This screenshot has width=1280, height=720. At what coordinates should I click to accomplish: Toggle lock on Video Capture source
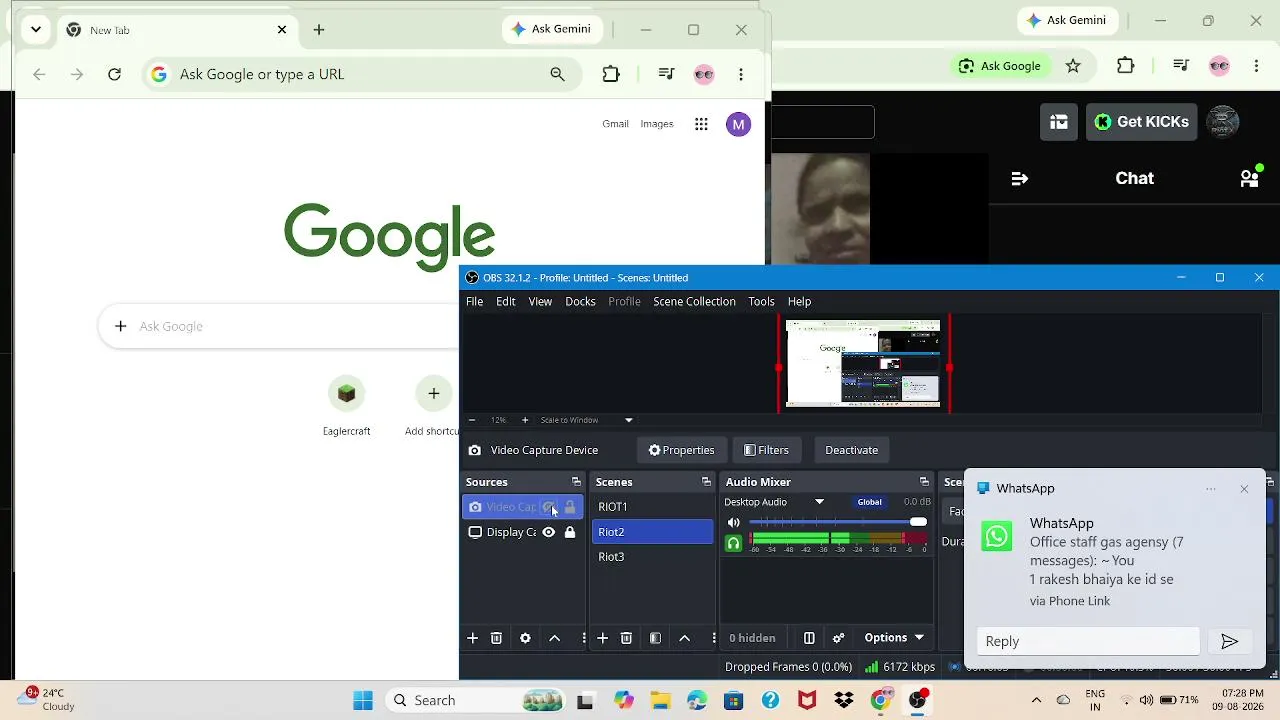(570, 507)
